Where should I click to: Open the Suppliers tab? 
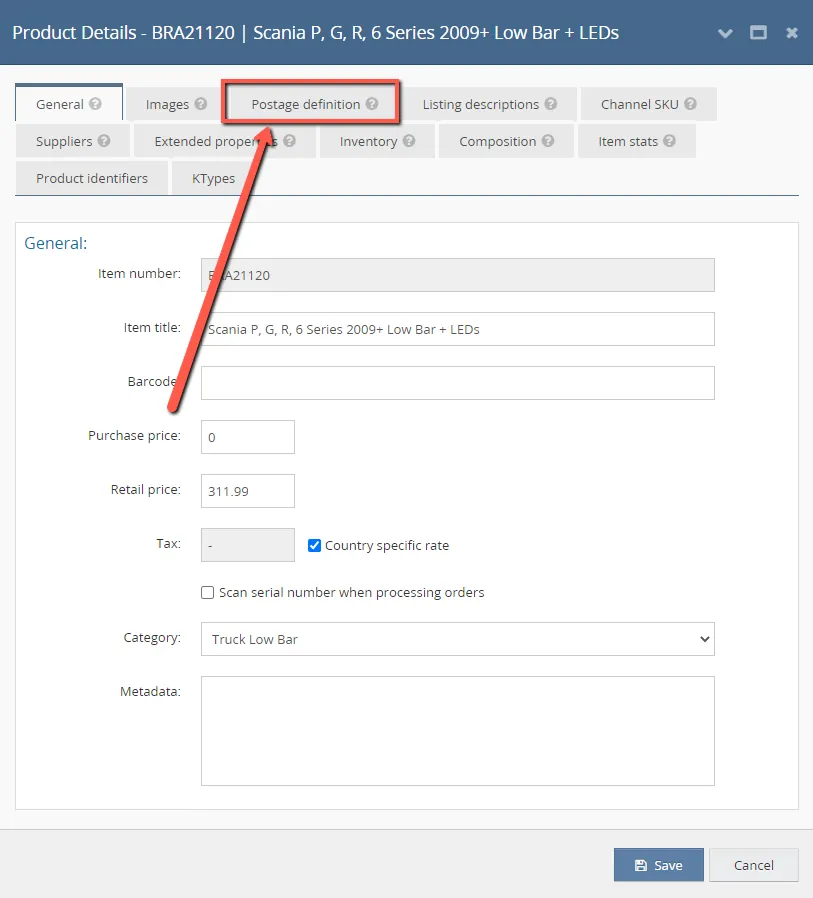[72, 141]
